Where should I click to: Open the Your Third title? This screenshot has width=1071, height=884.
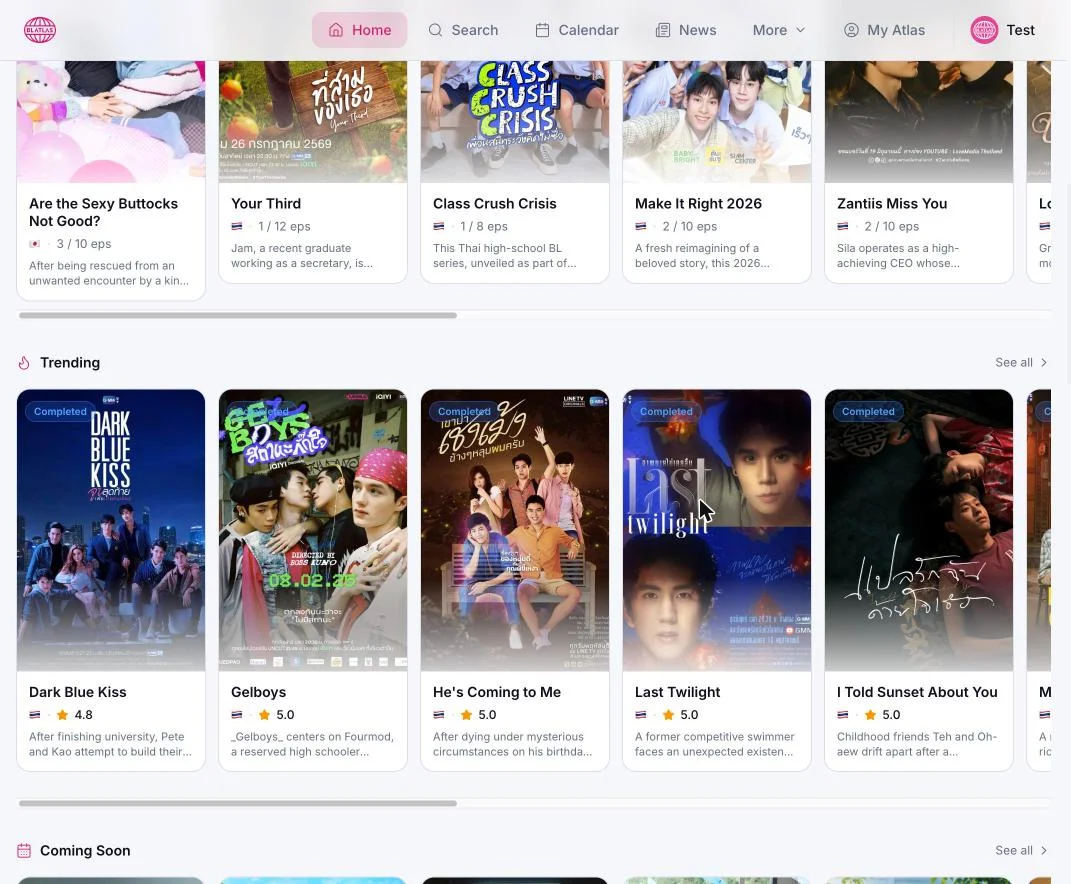coord(266,204)
